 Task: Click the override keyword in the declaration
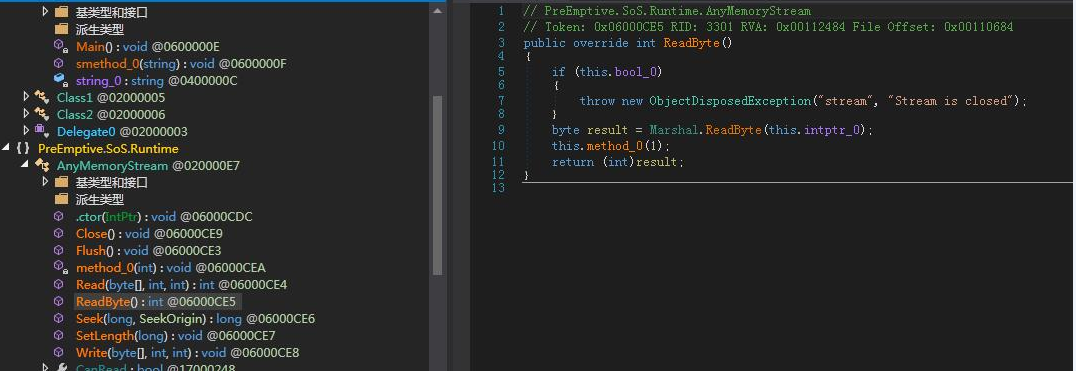click(600, 43)
